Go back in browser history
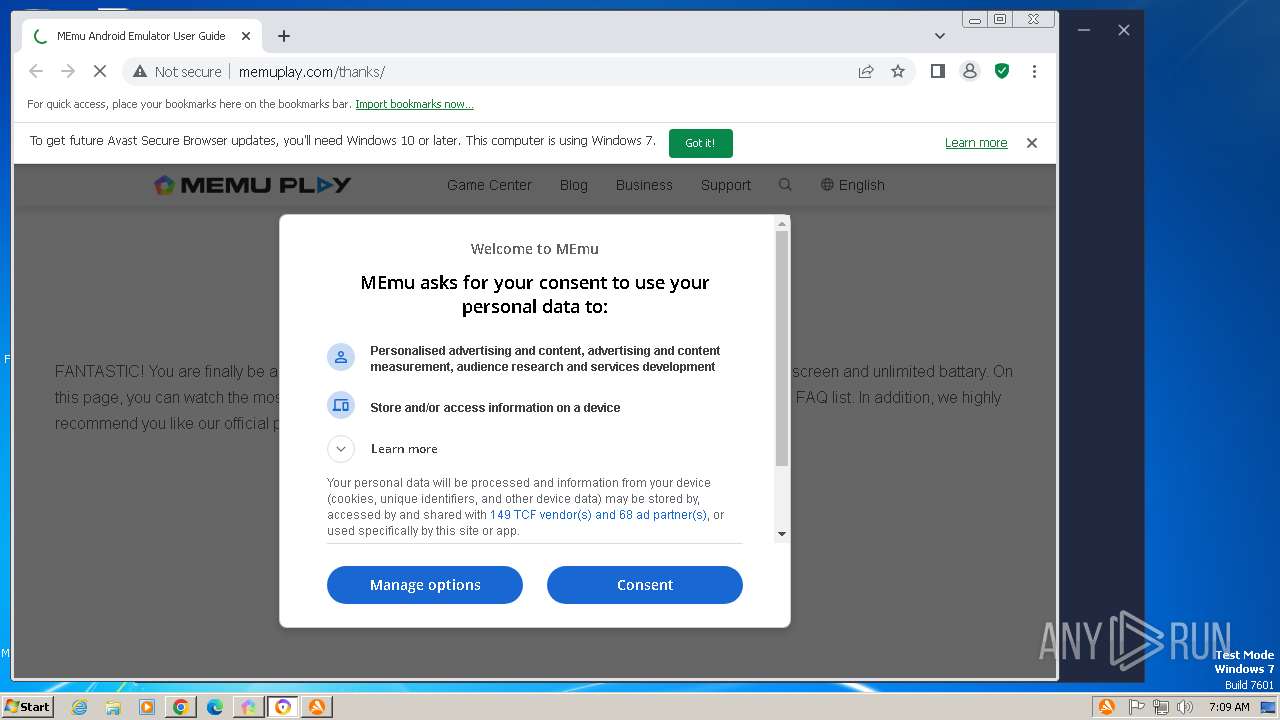1280x720 pixels. (x=36, y=71)
